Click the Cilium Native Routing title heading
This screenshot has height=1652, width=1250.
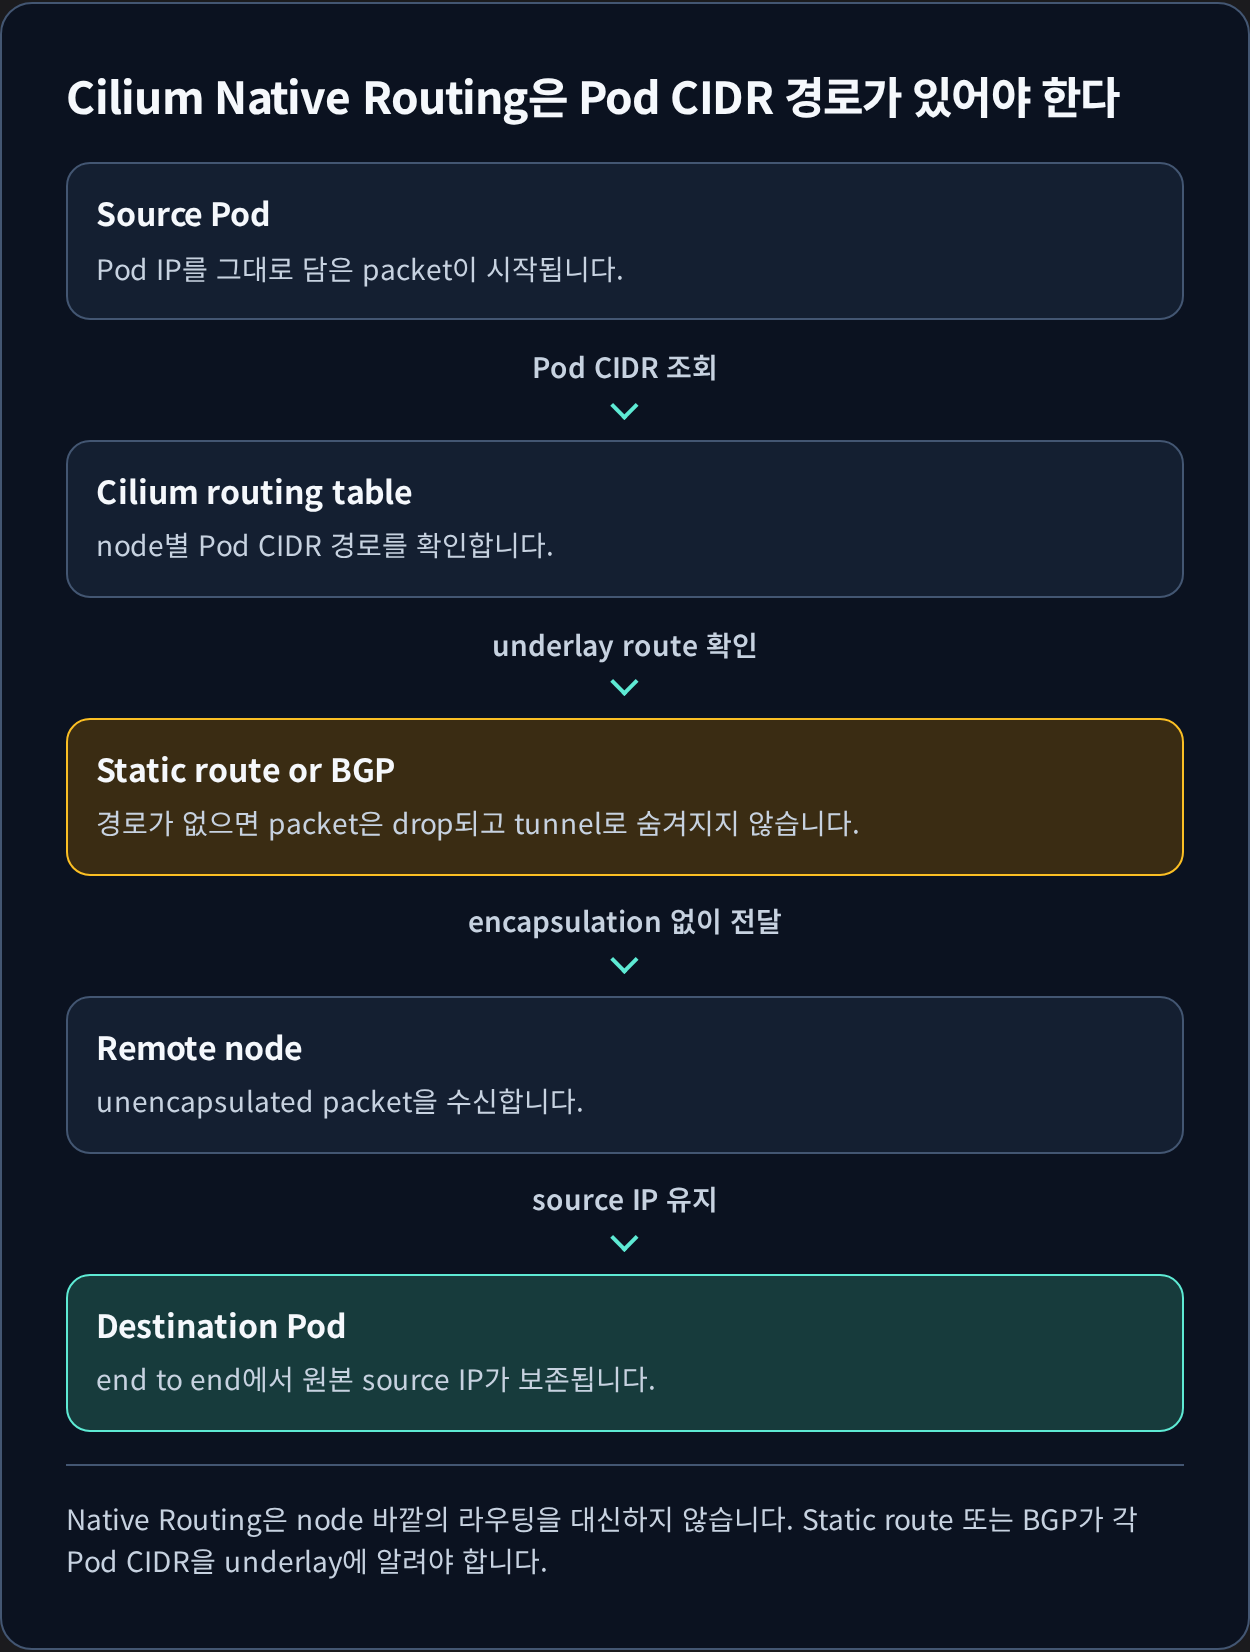(x=593, y=98)
